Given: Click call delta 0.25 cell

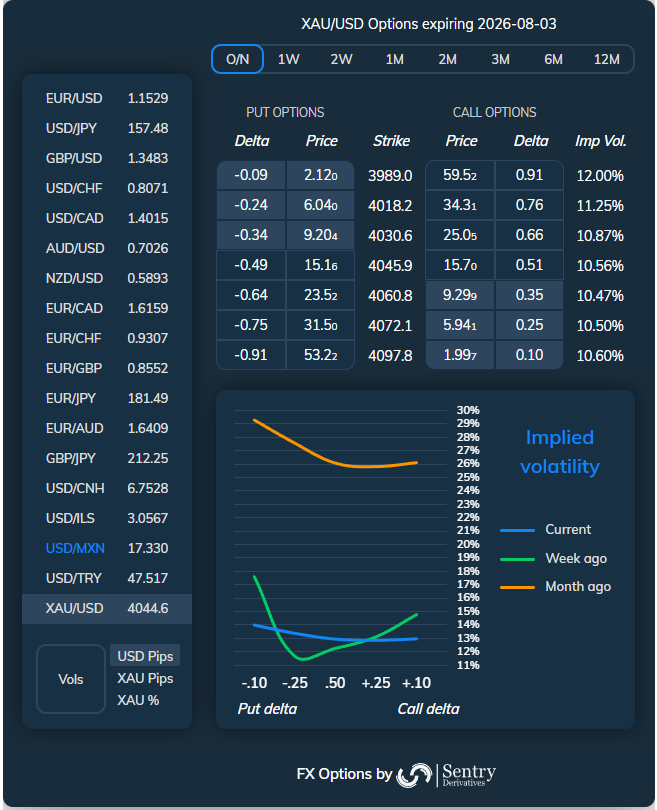Looking at the screenshot, I should 529,325.
